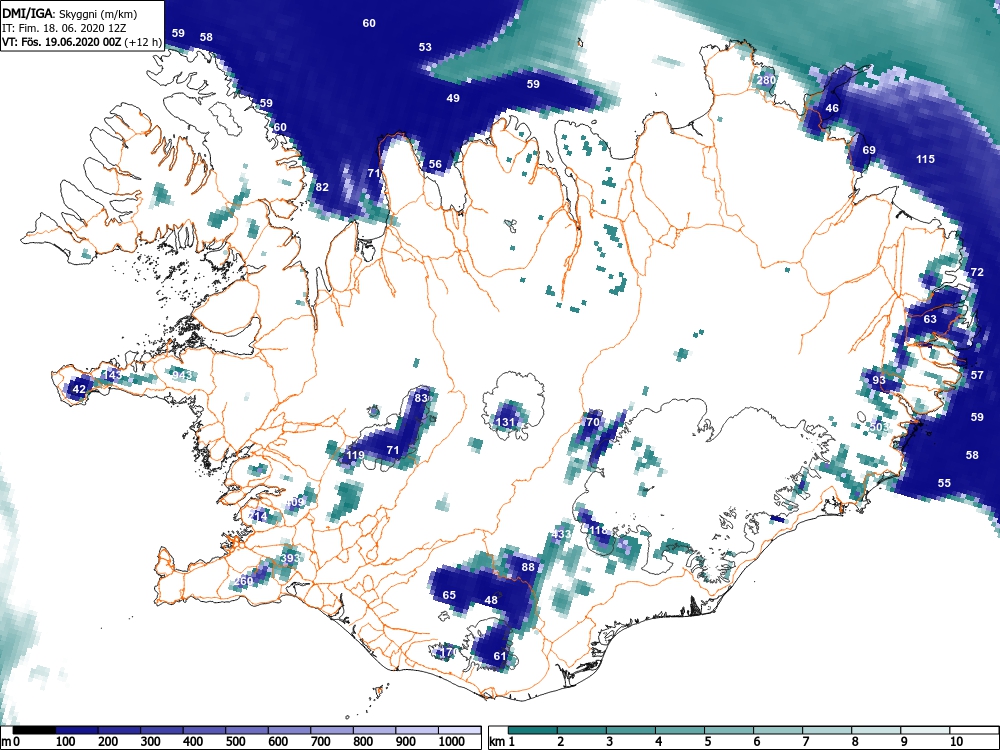Click the visibility value 61 in the south

click(x=500, y=656)
